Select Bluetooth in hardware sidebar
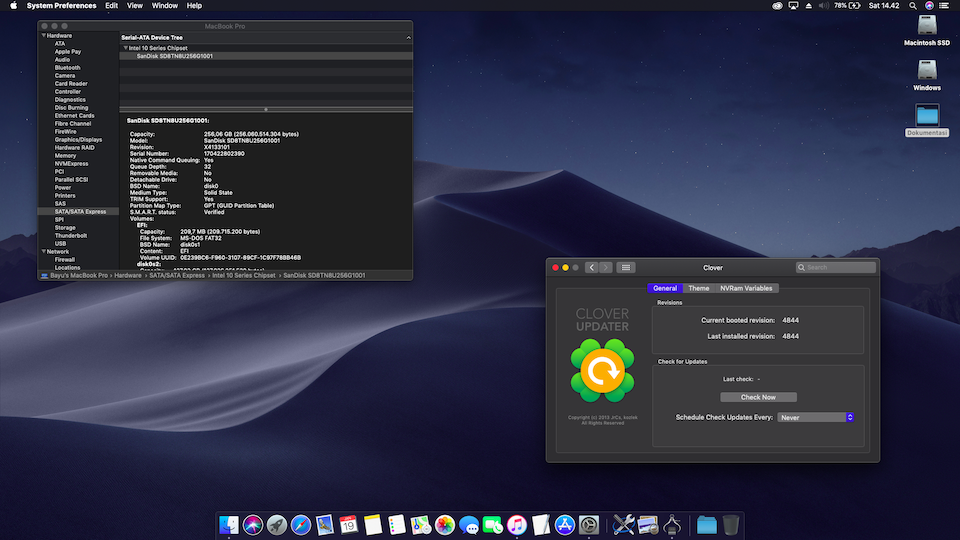This screenshot has height=540, width=960. (x=67, y=67)
